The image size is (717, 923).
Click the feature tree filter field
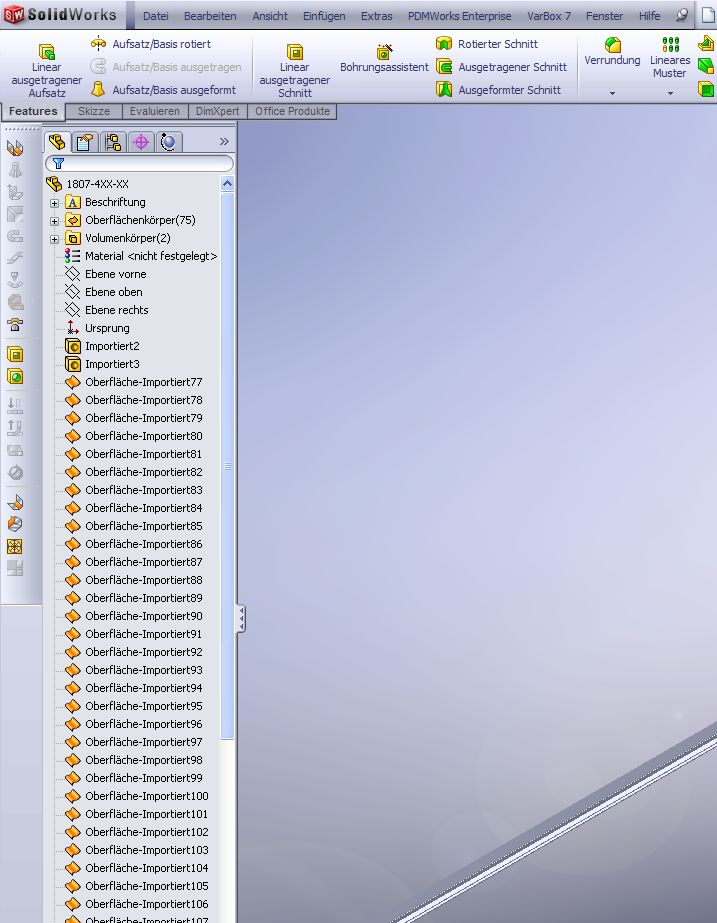coord(140,163)
